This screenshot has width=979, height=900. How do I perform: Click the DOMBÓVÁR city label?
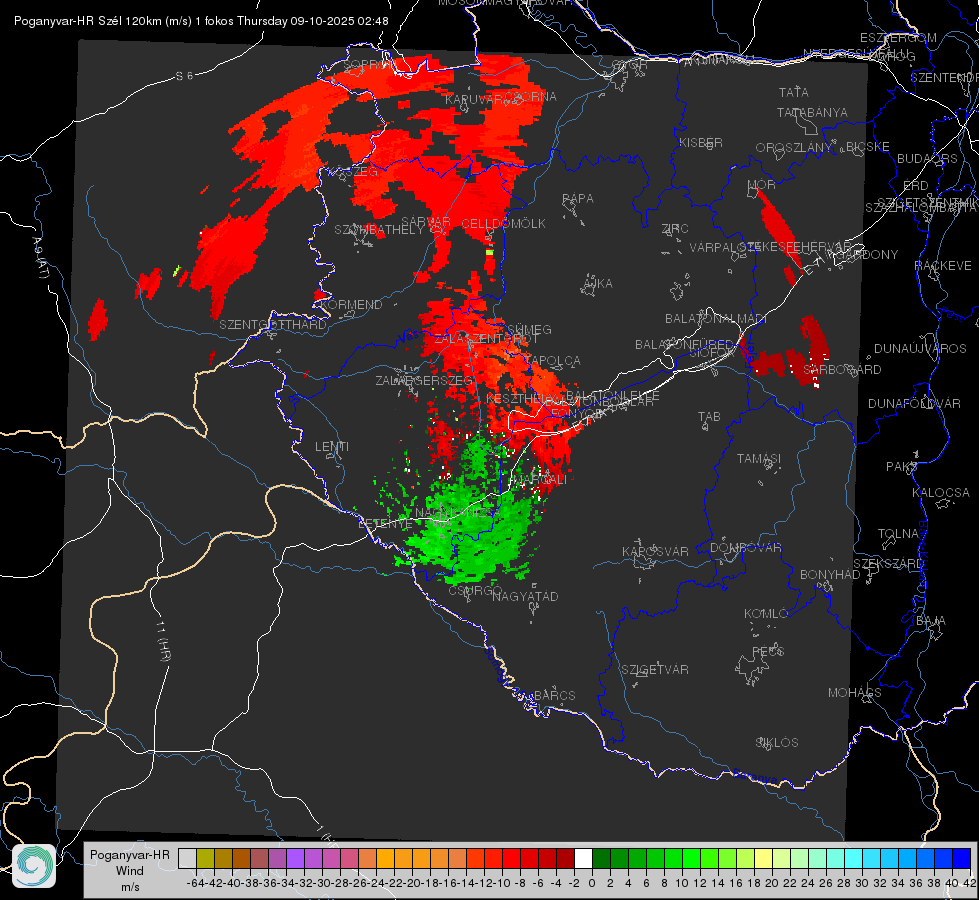(x=745, y=548)
